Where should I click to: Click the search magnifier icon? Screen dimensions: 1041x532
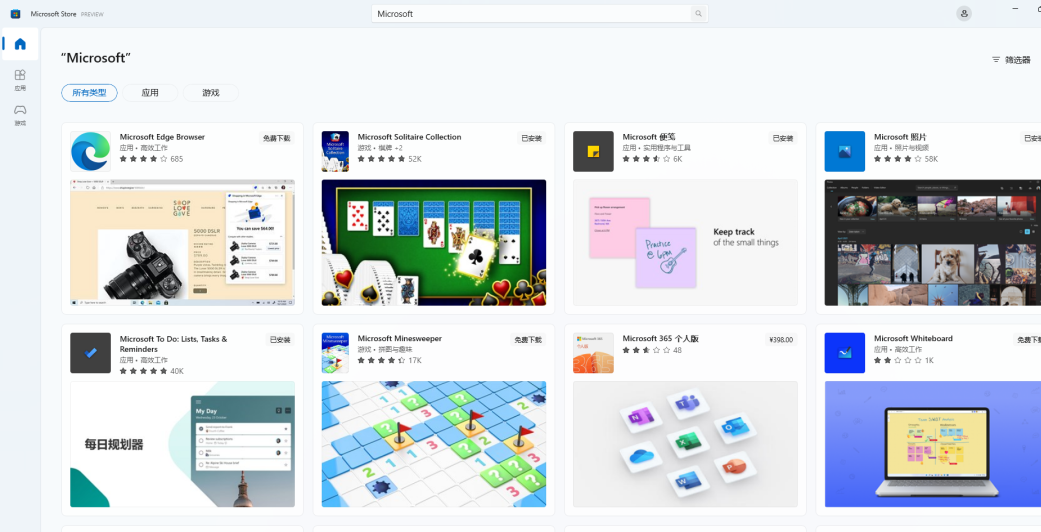(x=698, y=13)
